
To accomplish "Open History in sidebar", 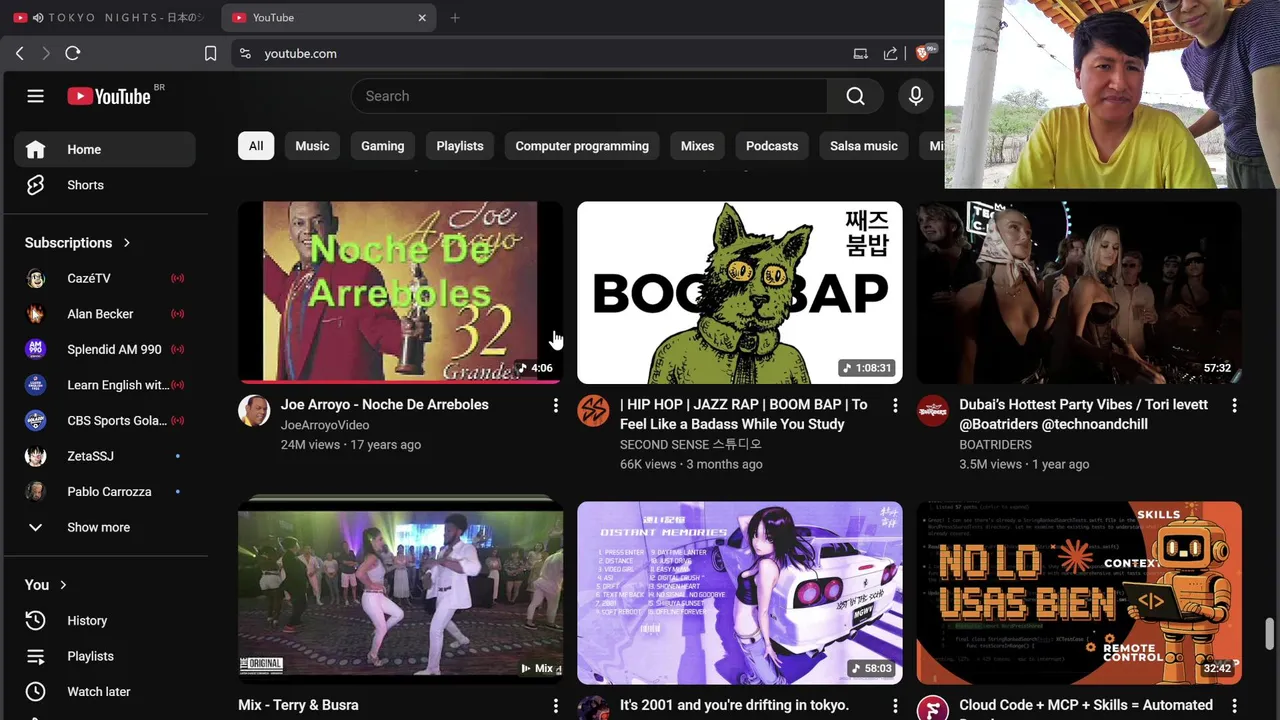I will tap(105, 621).
